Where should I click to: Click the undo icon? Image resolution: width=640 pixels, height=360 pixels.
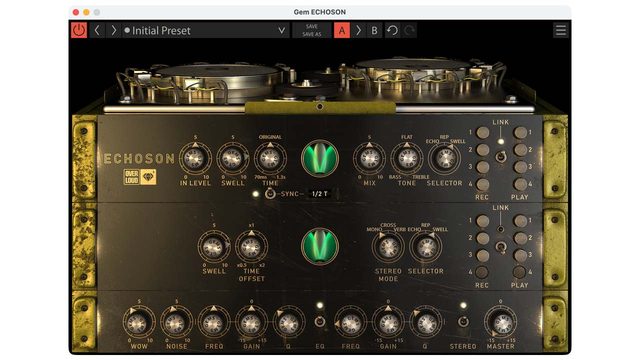click(392, 30)
